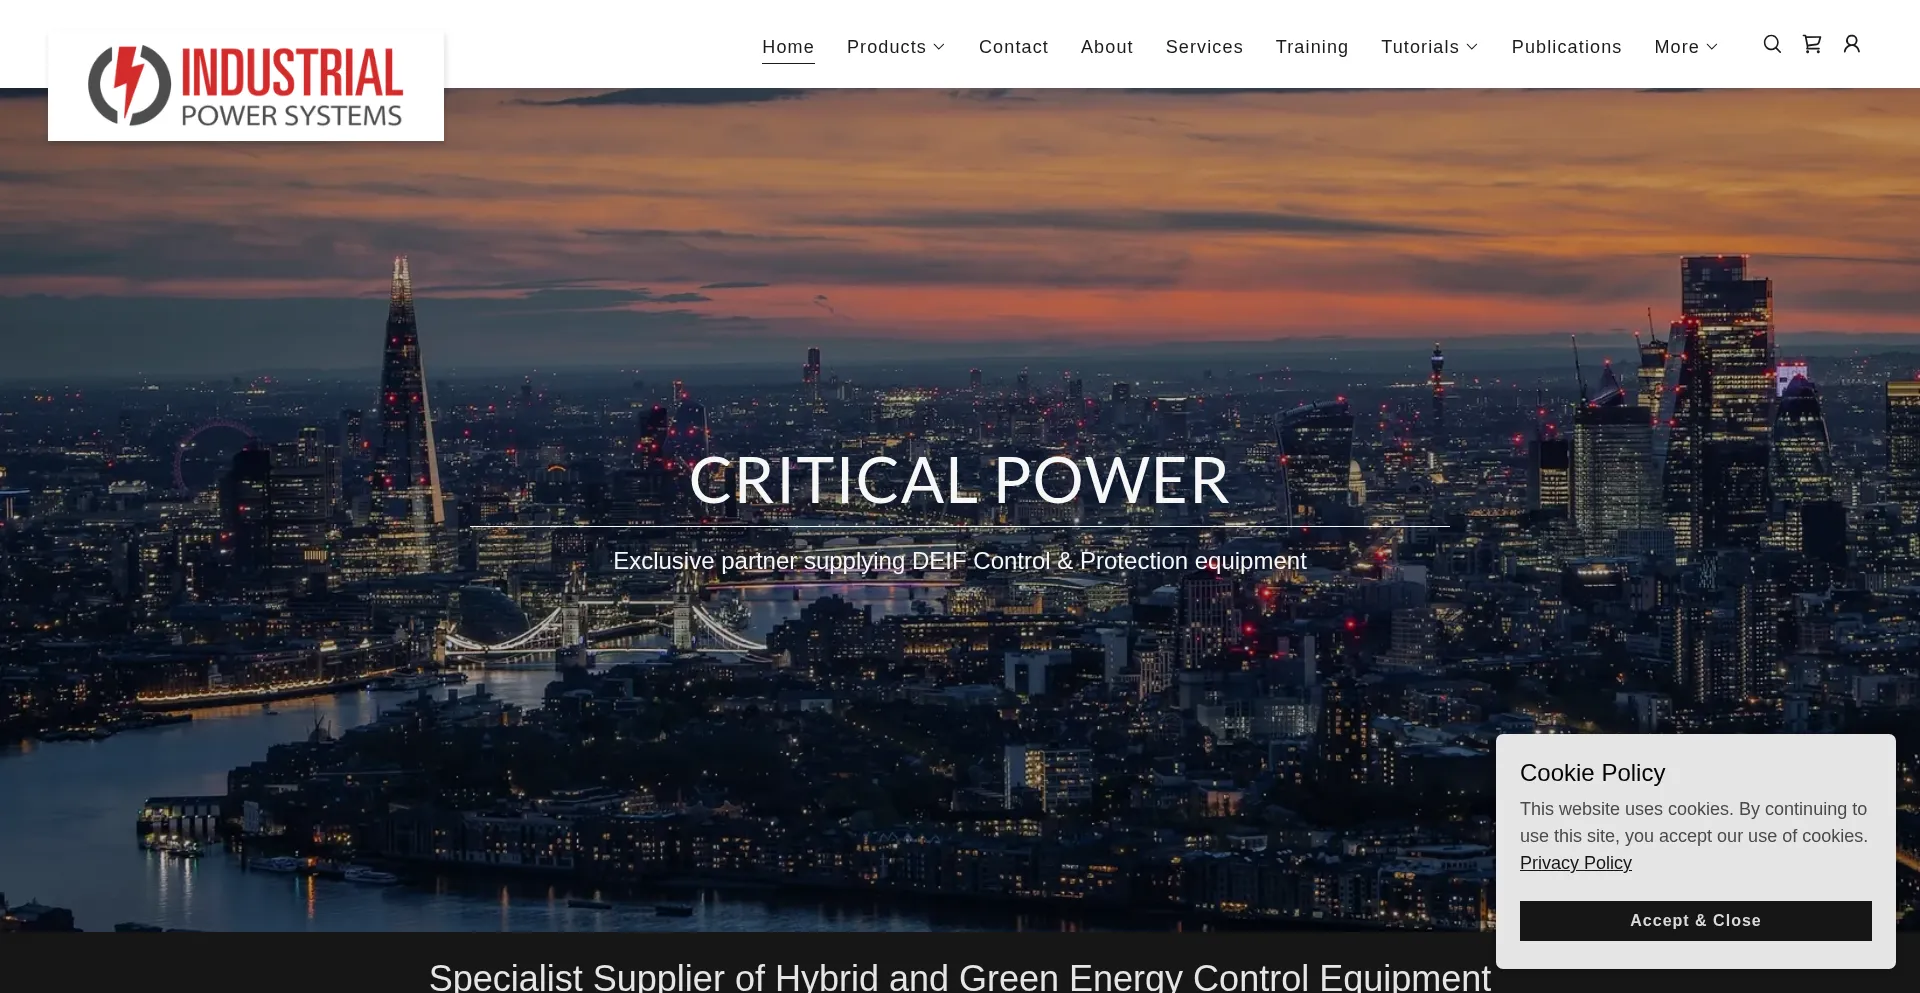This screenshot has width=1920, height=993.
Task: Visit the Publications page
Action: (1566, 47)
